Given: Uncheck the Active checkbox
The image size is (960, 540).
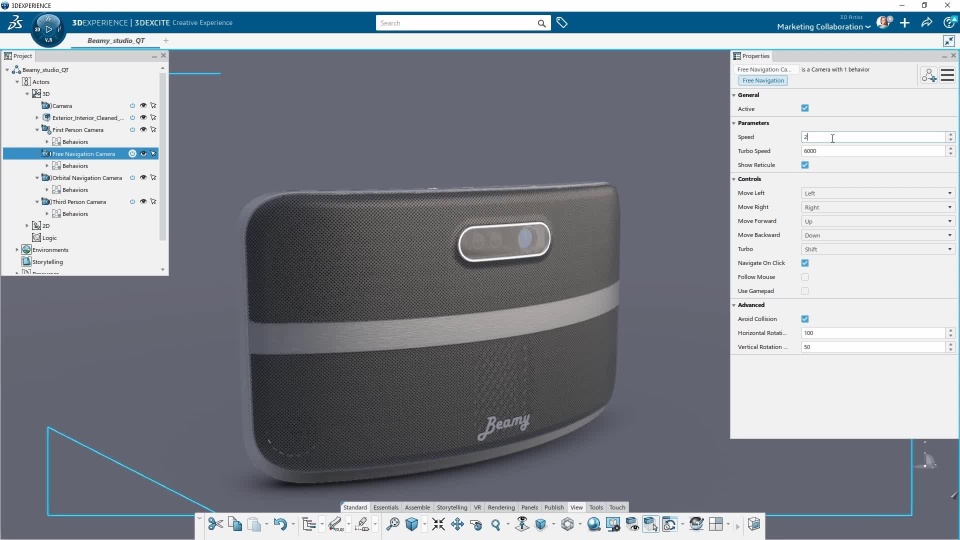Looking at the screenshot, I should 805,108.
